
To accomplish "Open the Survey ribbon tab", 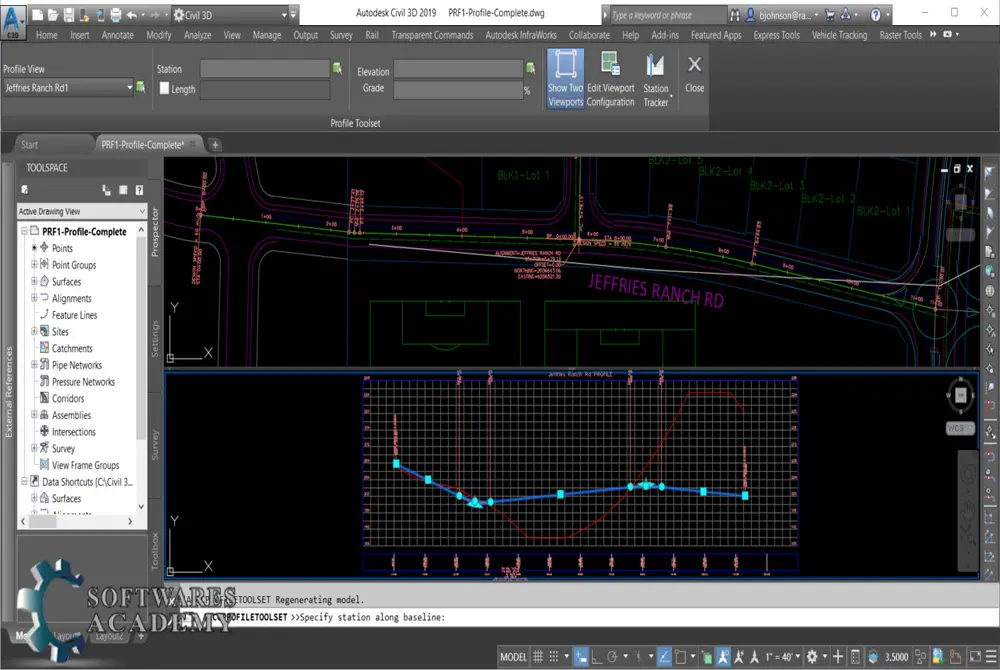I will (341, 35).
